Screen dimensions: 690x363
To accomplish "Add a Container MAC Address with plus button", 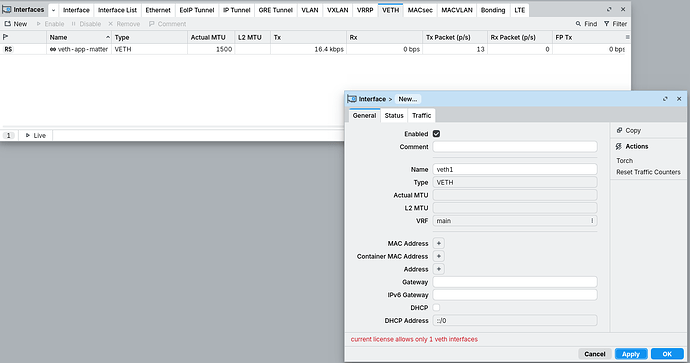I will (x=439, y=256).
